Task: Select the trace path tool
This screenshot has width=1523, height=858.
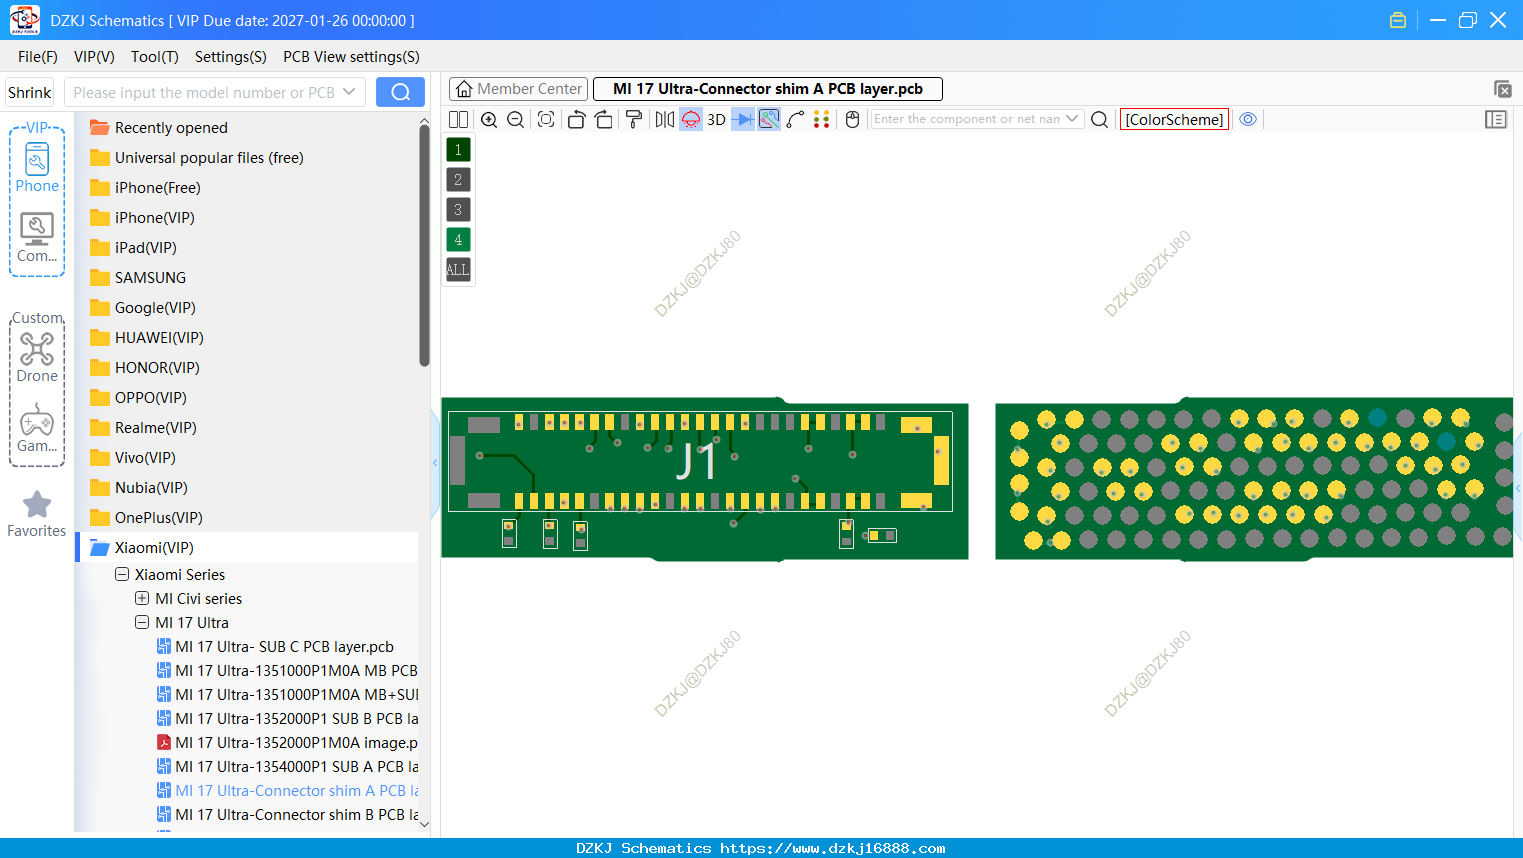Action: 796,119
